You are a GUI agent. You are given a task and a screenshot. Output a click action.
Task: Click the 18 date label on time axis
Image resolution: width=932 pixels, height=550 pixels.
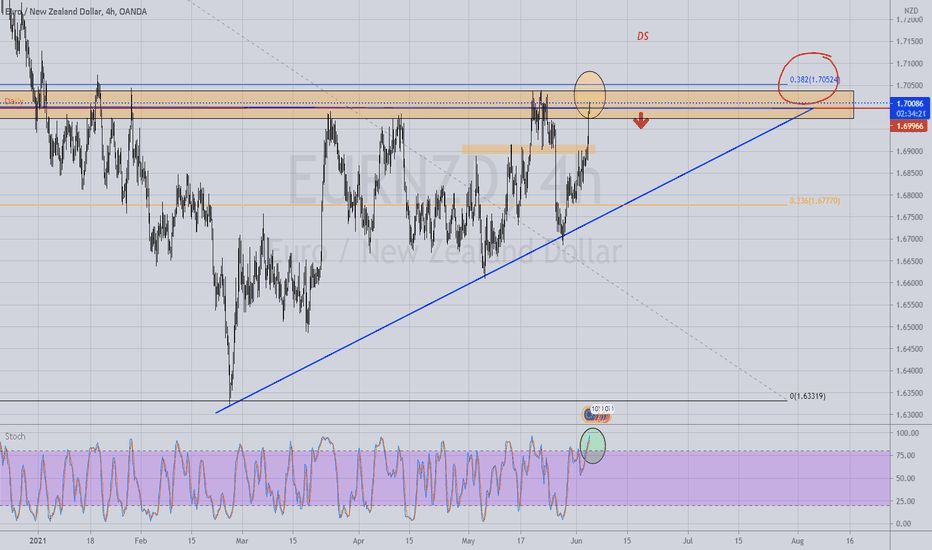coord(90,540)
